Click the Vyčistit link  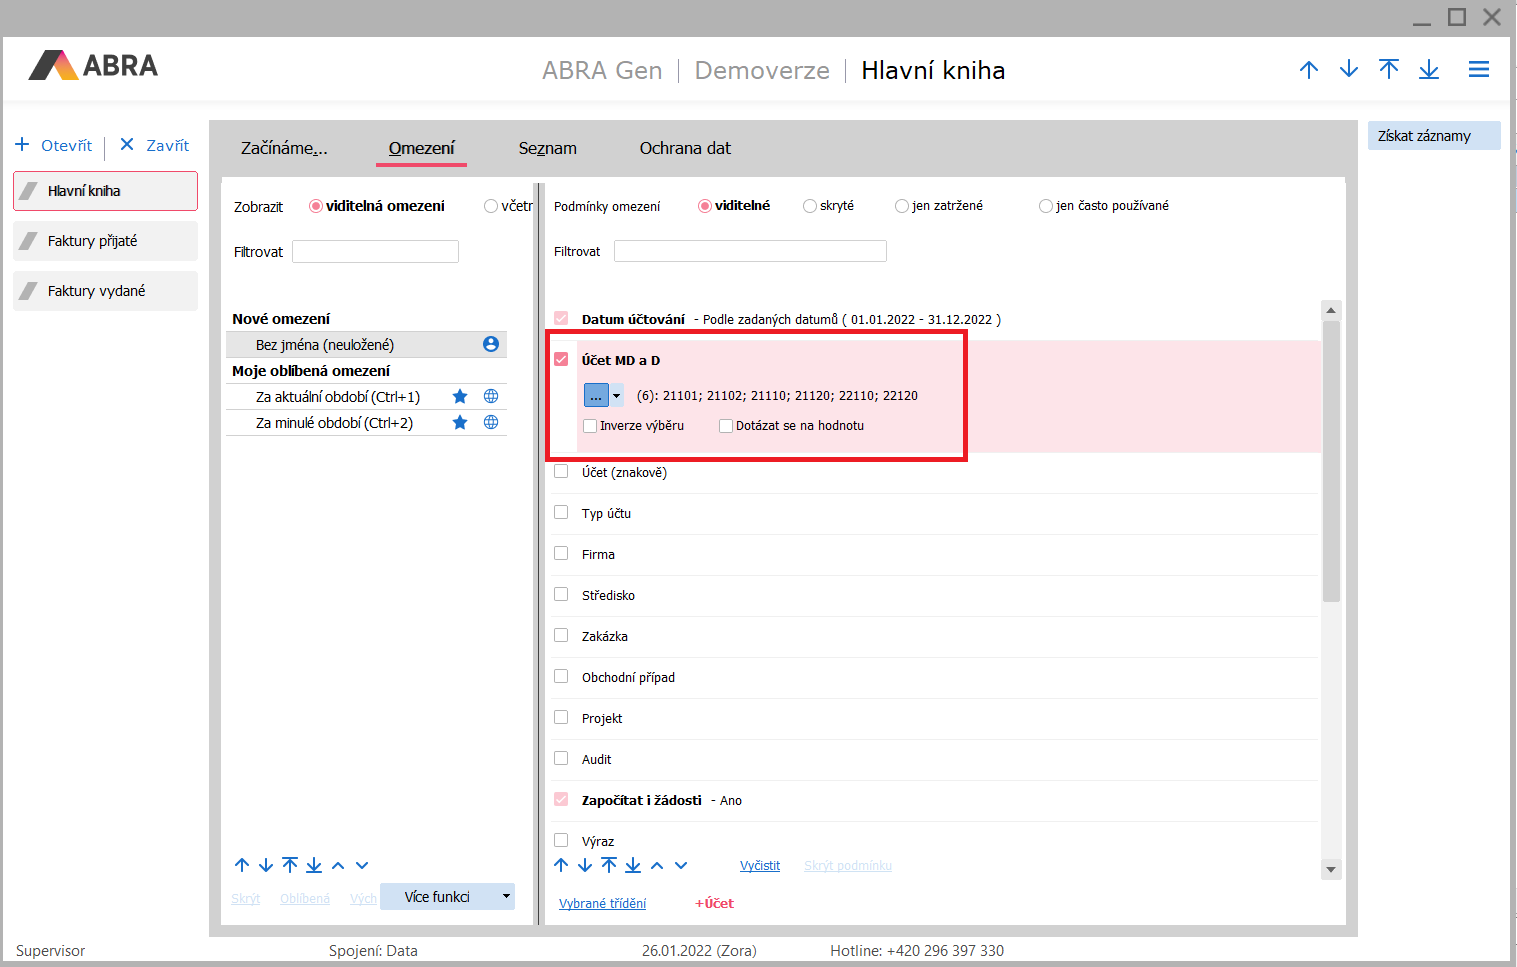click(x=760, y=866)
